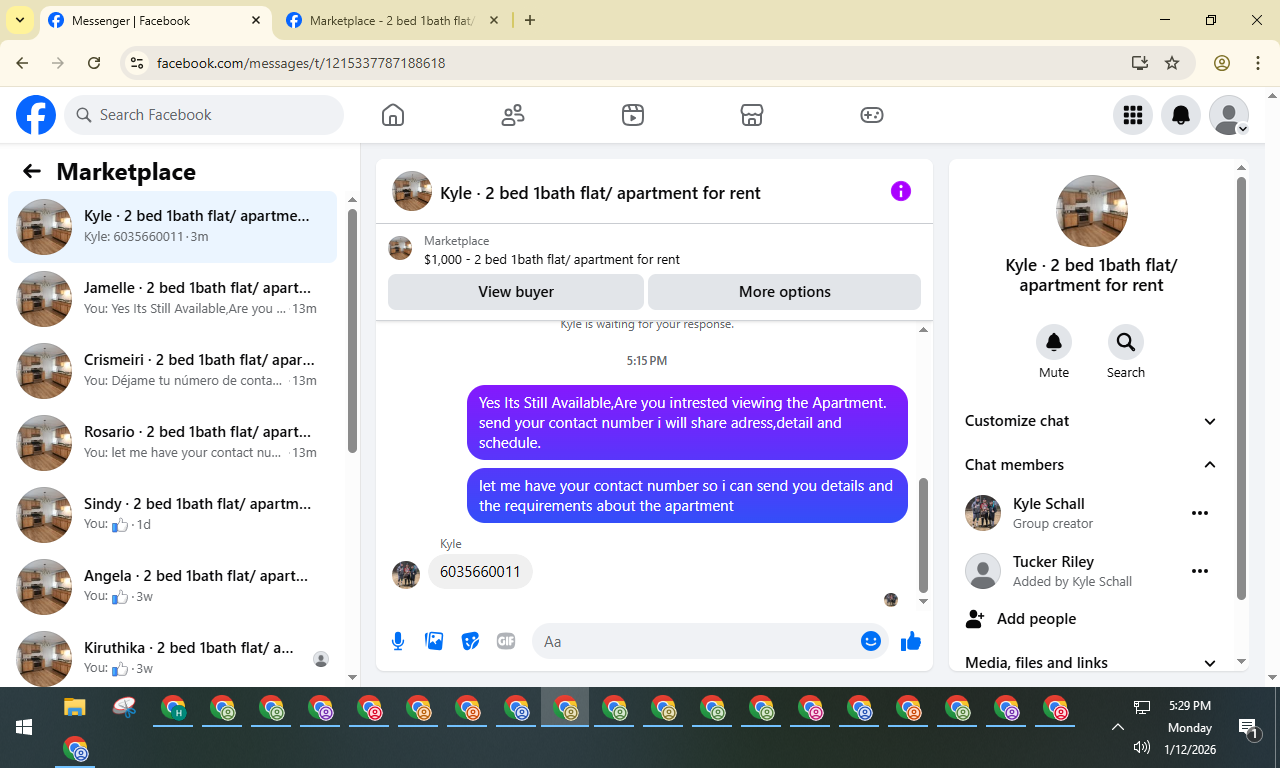Show hidden system tray icons chevron
The width and height of the screenshot is (1280, 768).
[1118, 727]
